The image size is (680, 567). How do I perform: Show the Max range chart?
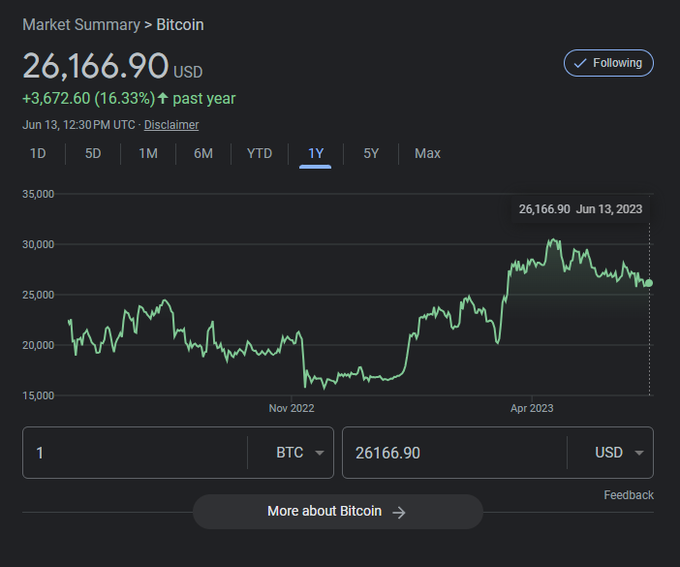pyautogui.click(x=428, y=153)
